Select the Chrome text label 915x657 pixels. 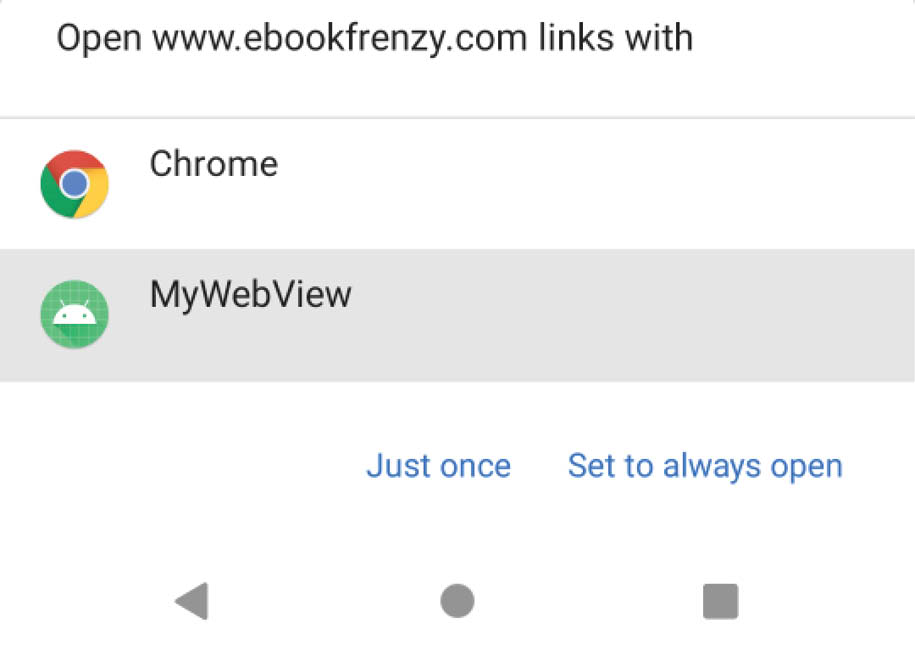coord(214,163)
